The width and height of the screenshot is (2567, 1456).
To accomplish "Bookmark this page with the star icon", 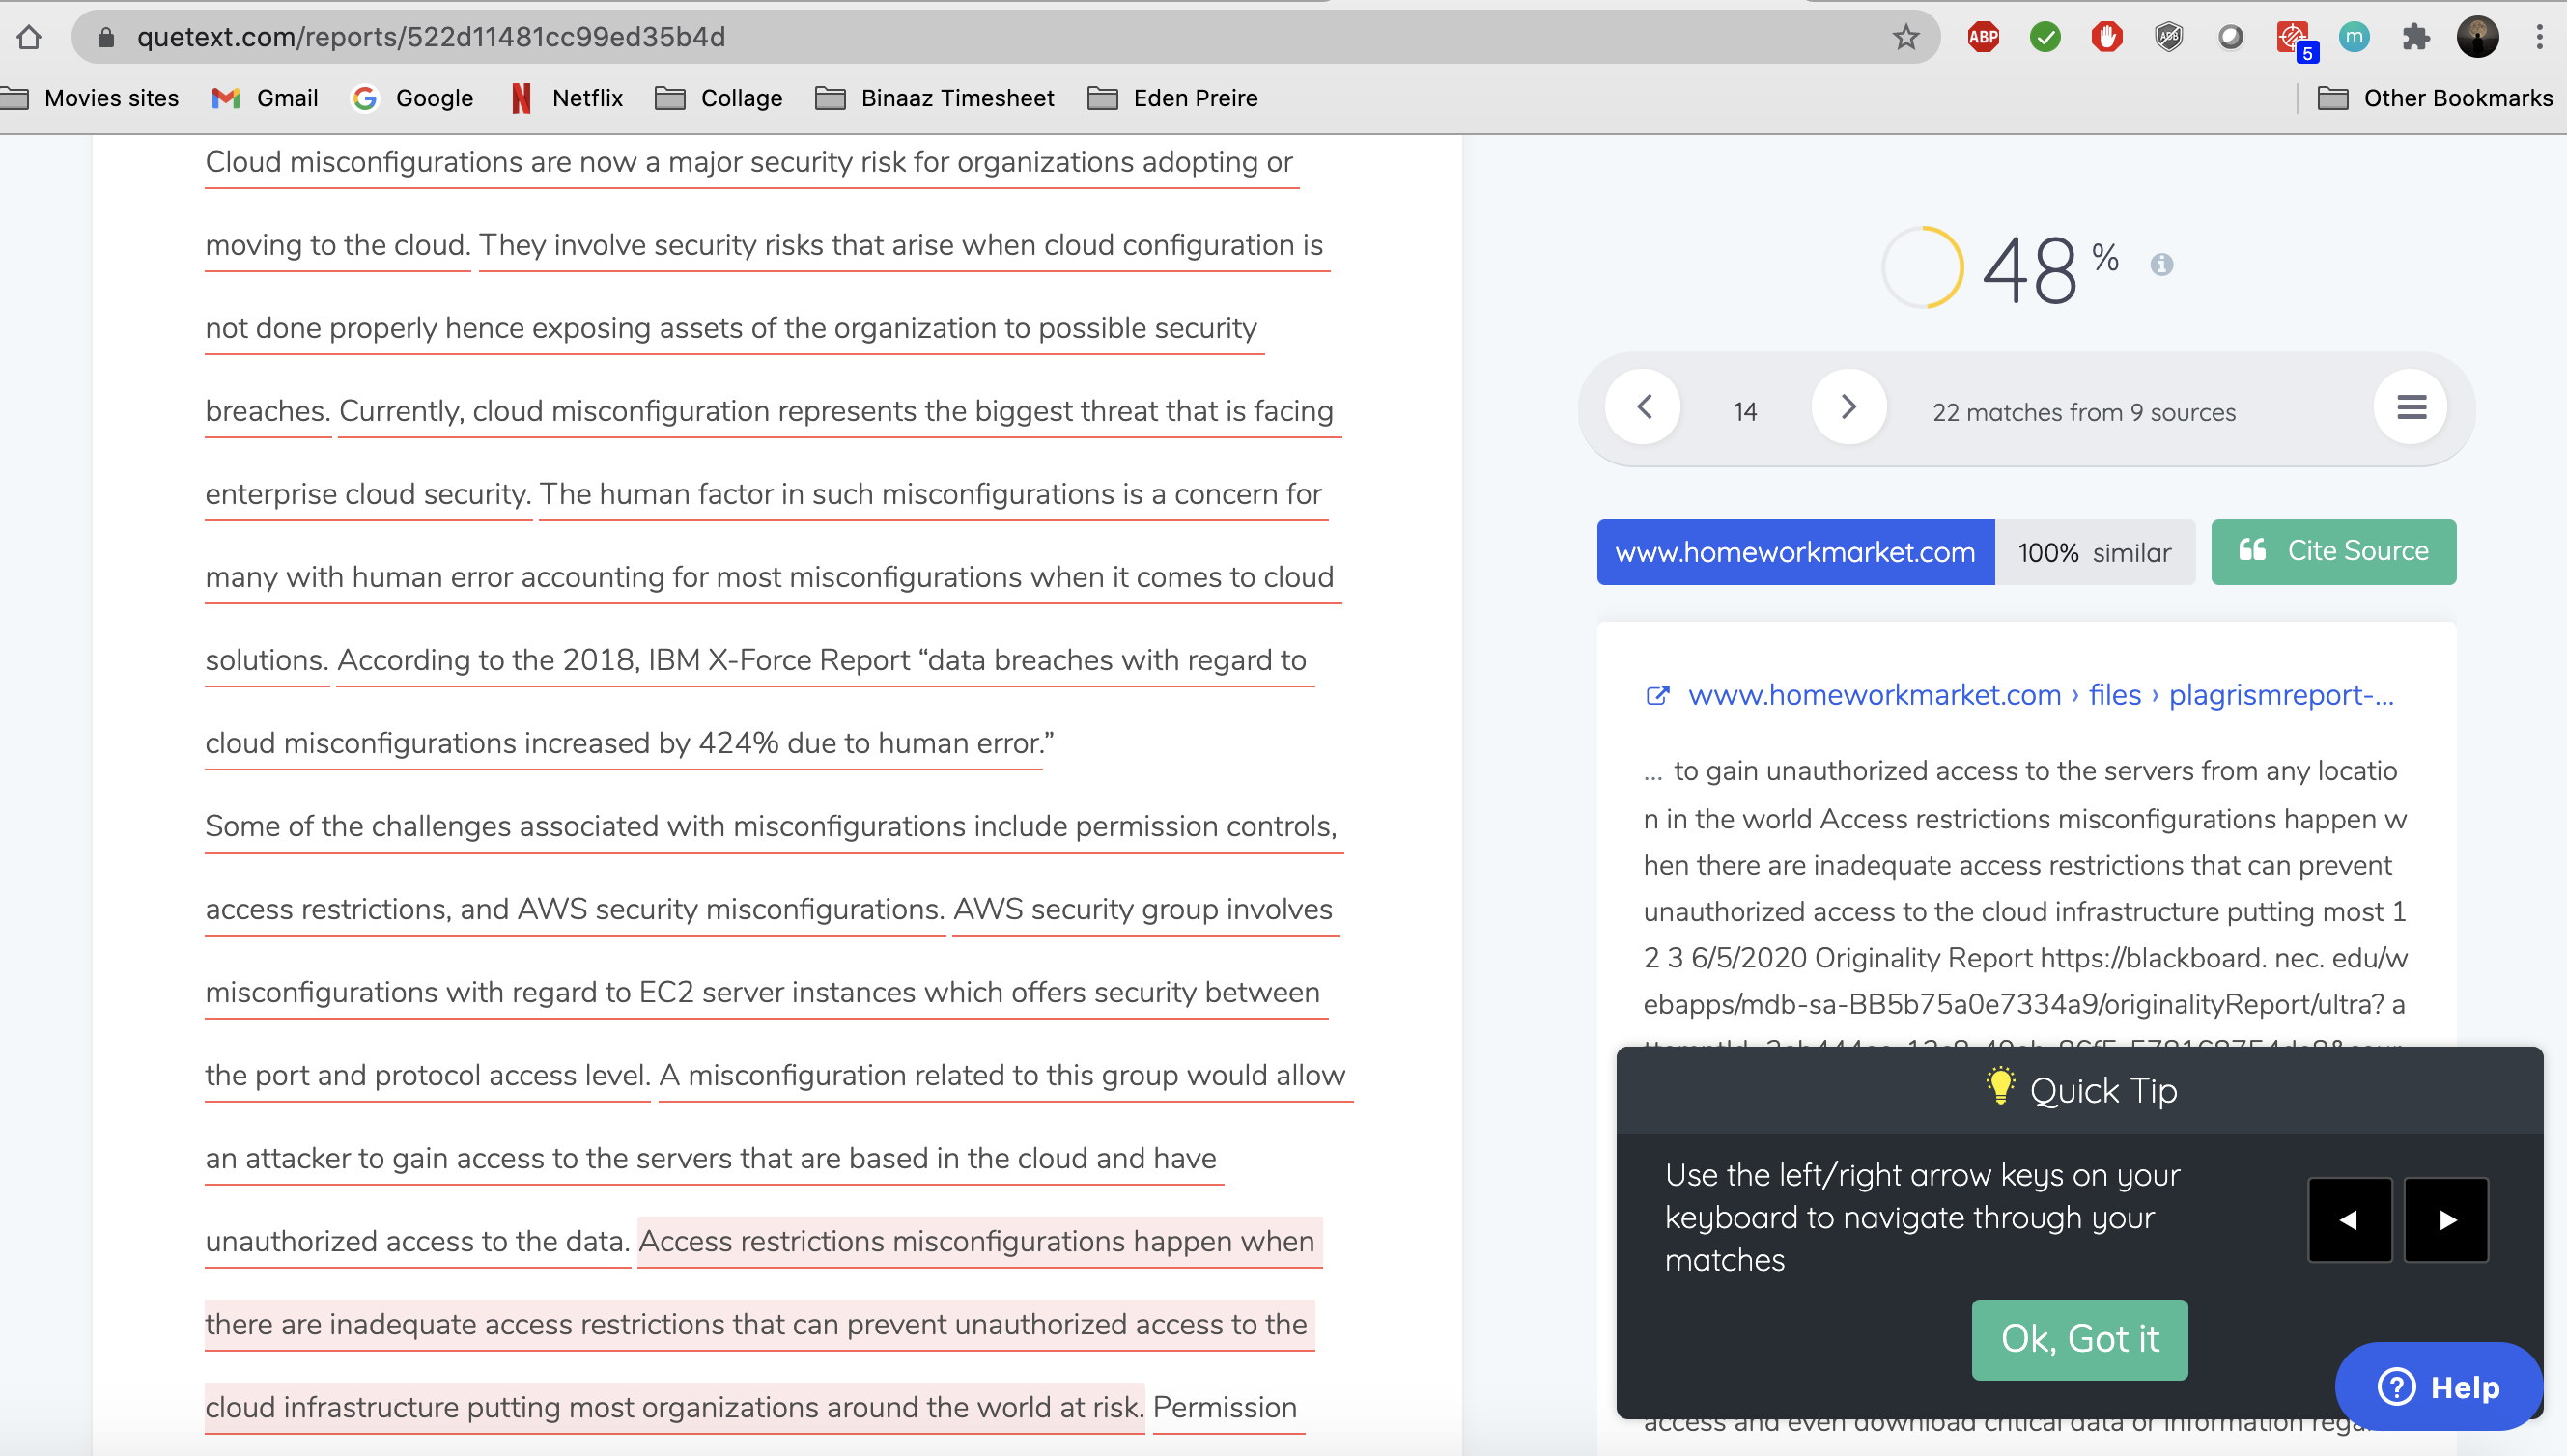I will pos(1906,37).
